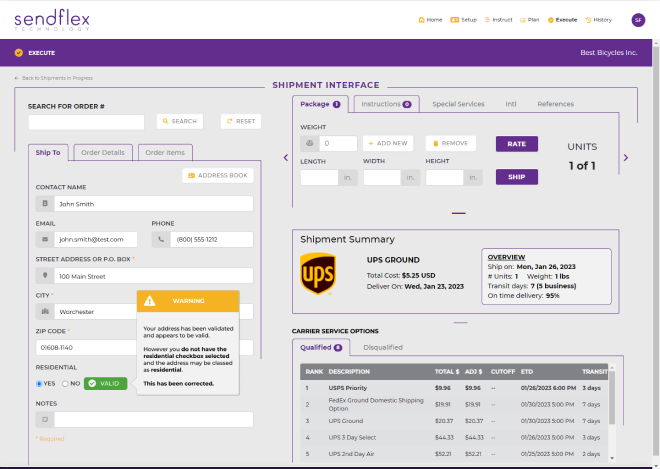Click the SF user avatar icon

point(638,20)
